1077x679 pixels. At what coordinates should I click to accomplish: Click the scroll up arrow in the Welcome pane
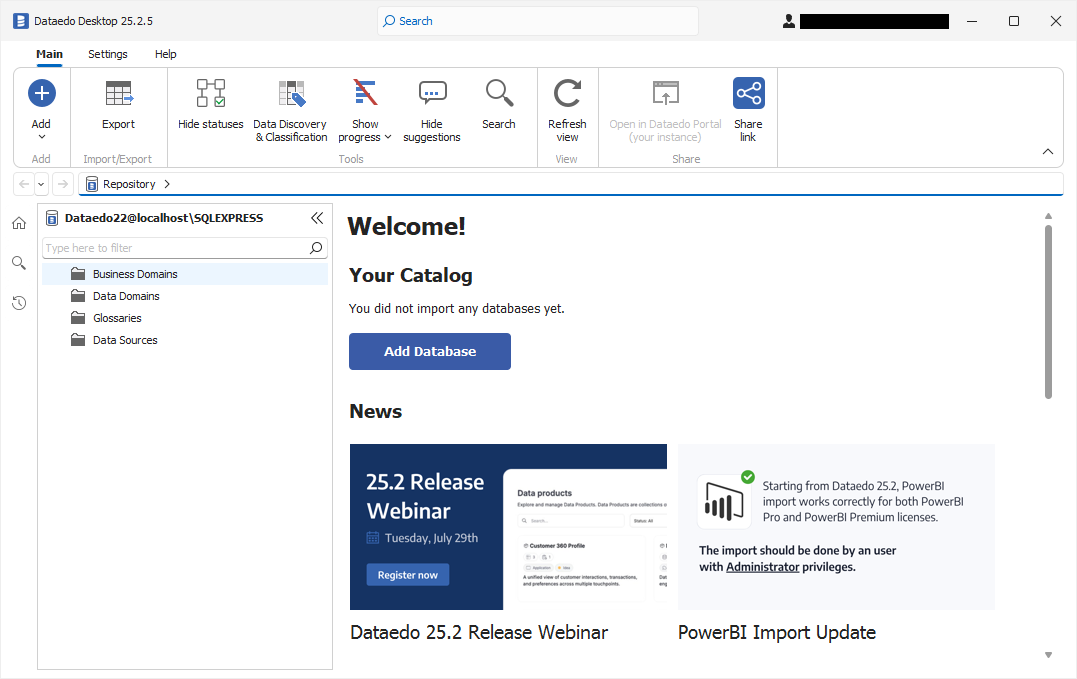tap(1048, 216)
